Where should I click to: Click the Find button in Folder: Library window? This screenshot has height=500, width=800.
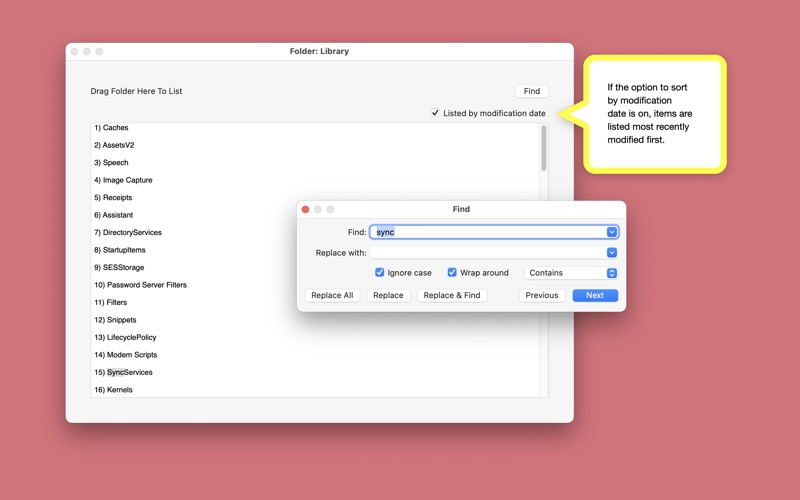coord(532,91)
